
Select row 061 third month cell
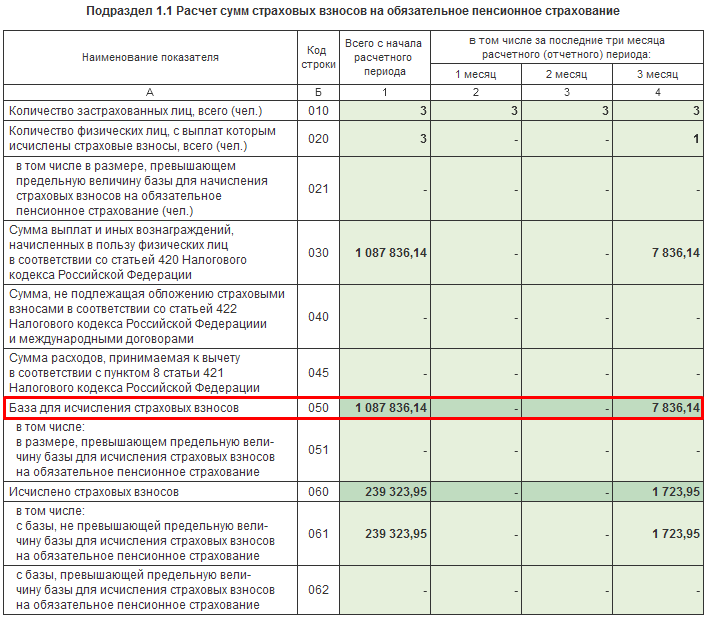coord(658,534)
